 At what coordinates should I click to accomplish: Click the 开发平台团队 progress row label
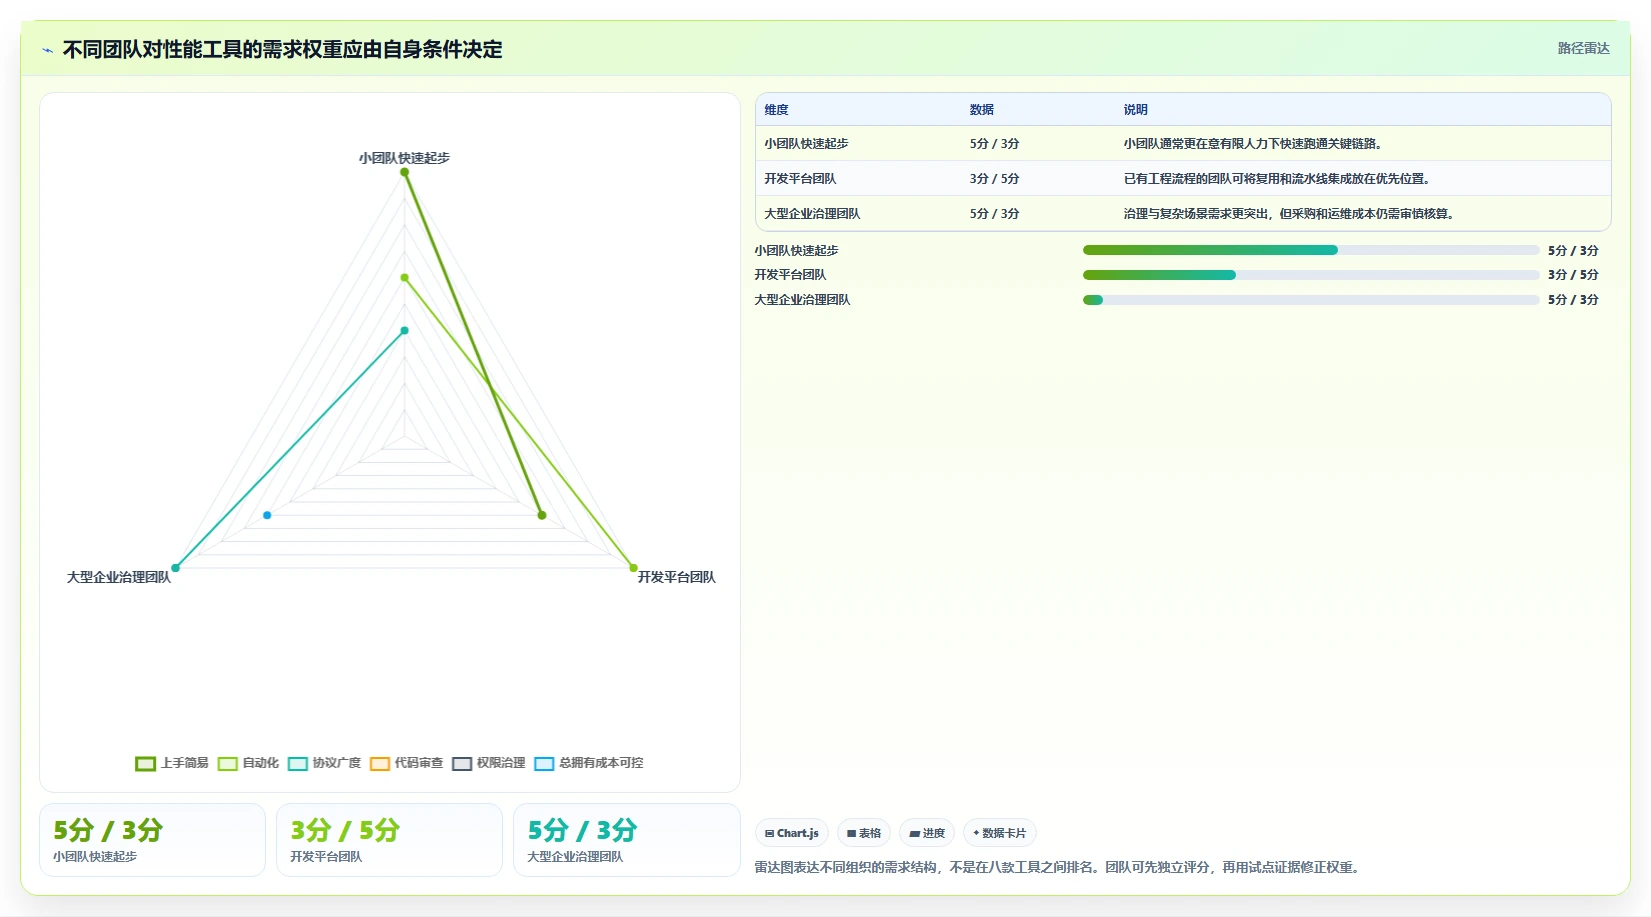(x=790, y=275)
